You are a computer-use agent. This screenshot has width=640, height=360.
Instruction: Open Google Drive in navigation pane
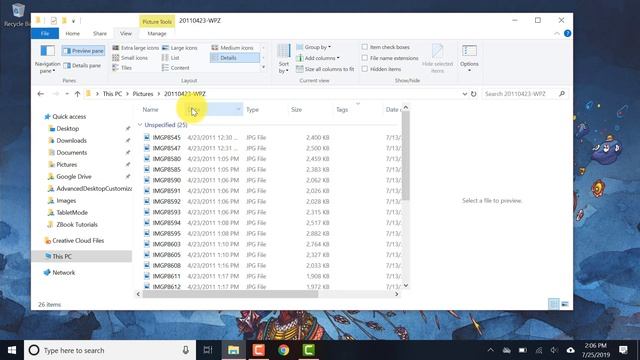point(73,176)
